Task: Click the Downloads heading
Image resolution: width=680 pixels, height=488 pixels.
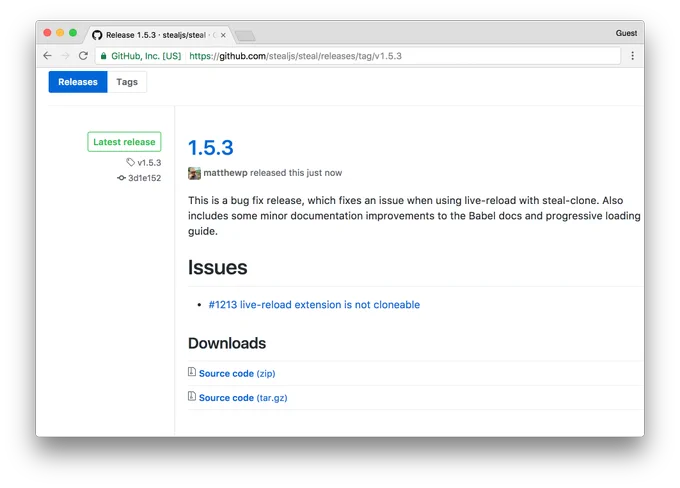Action: (227, 343)
